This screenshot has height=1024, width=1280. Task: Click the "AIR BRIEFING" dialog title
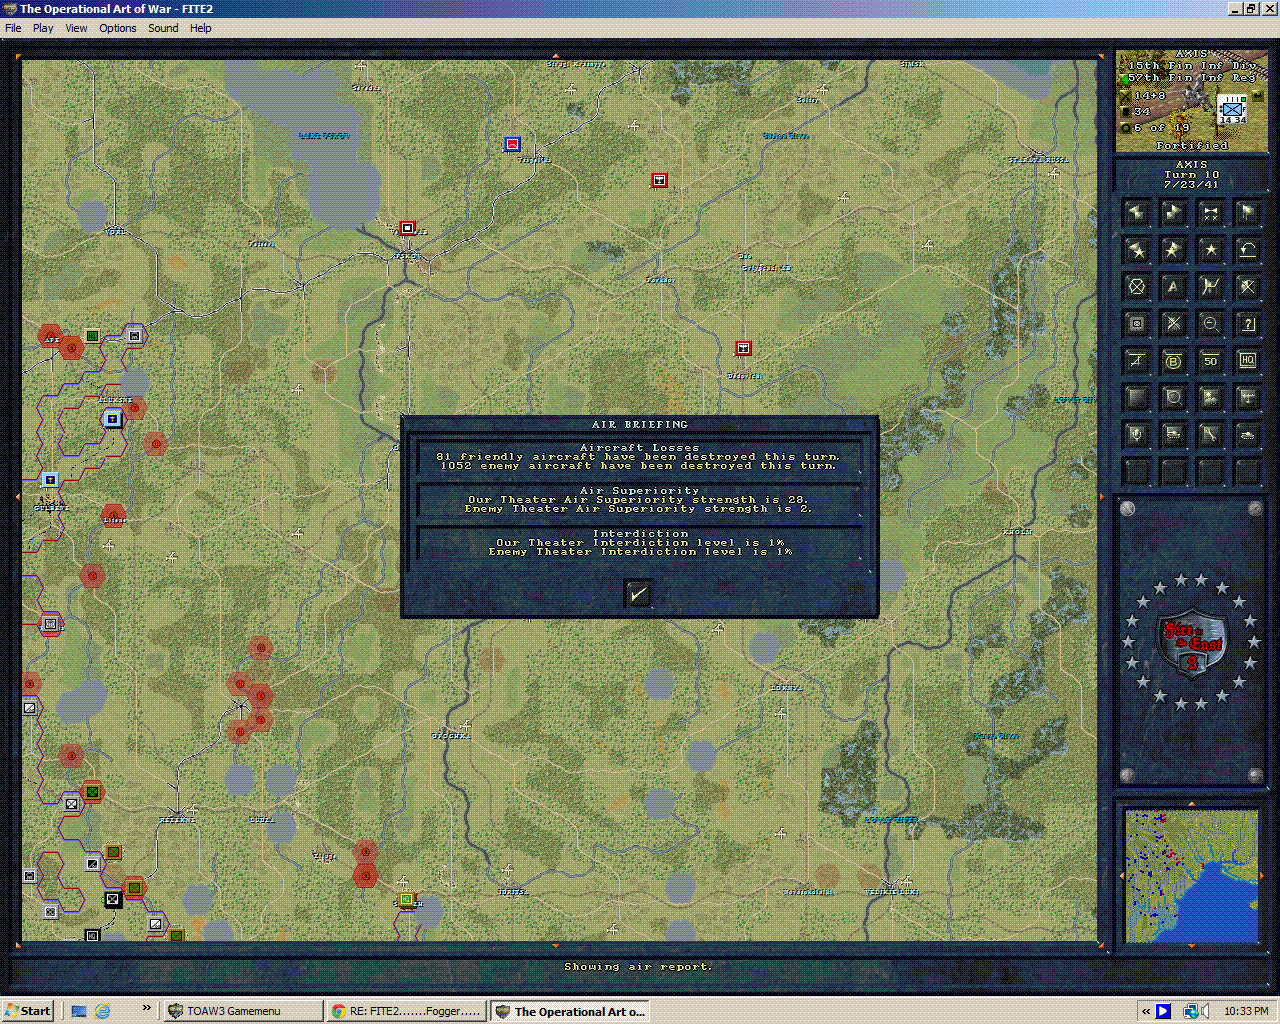coord(640,425)
